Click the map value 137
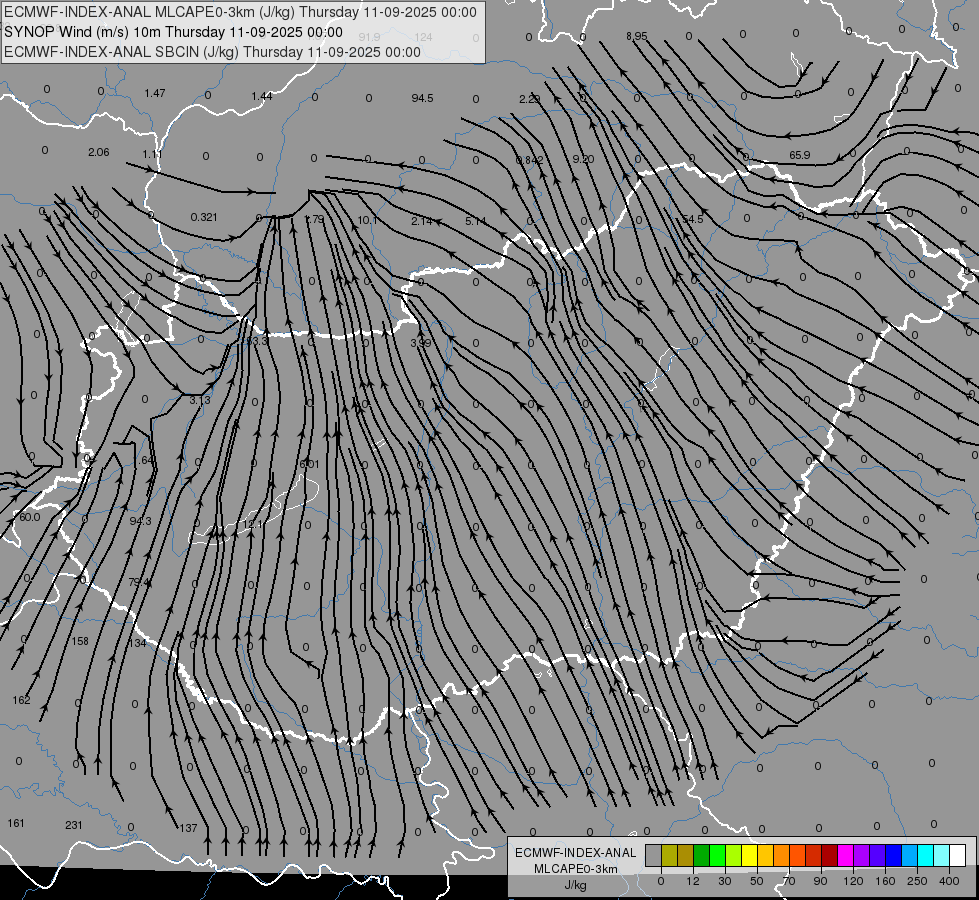Image resolution: width=979 pixels, height=900 pixels. point(188,828)
